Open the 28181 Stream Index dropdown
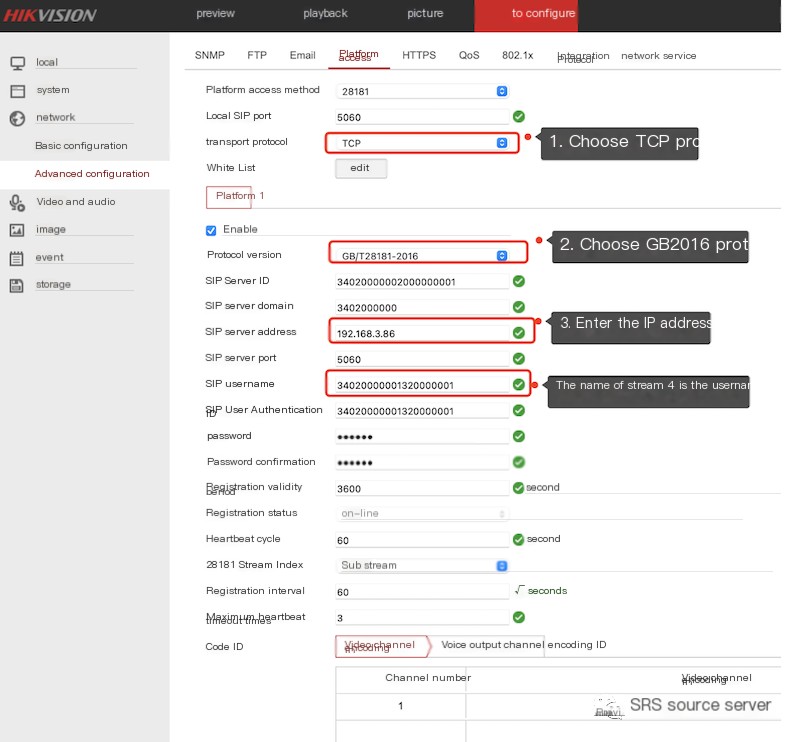This screenshot has width=785, height=742. click(x=422, y=565)
